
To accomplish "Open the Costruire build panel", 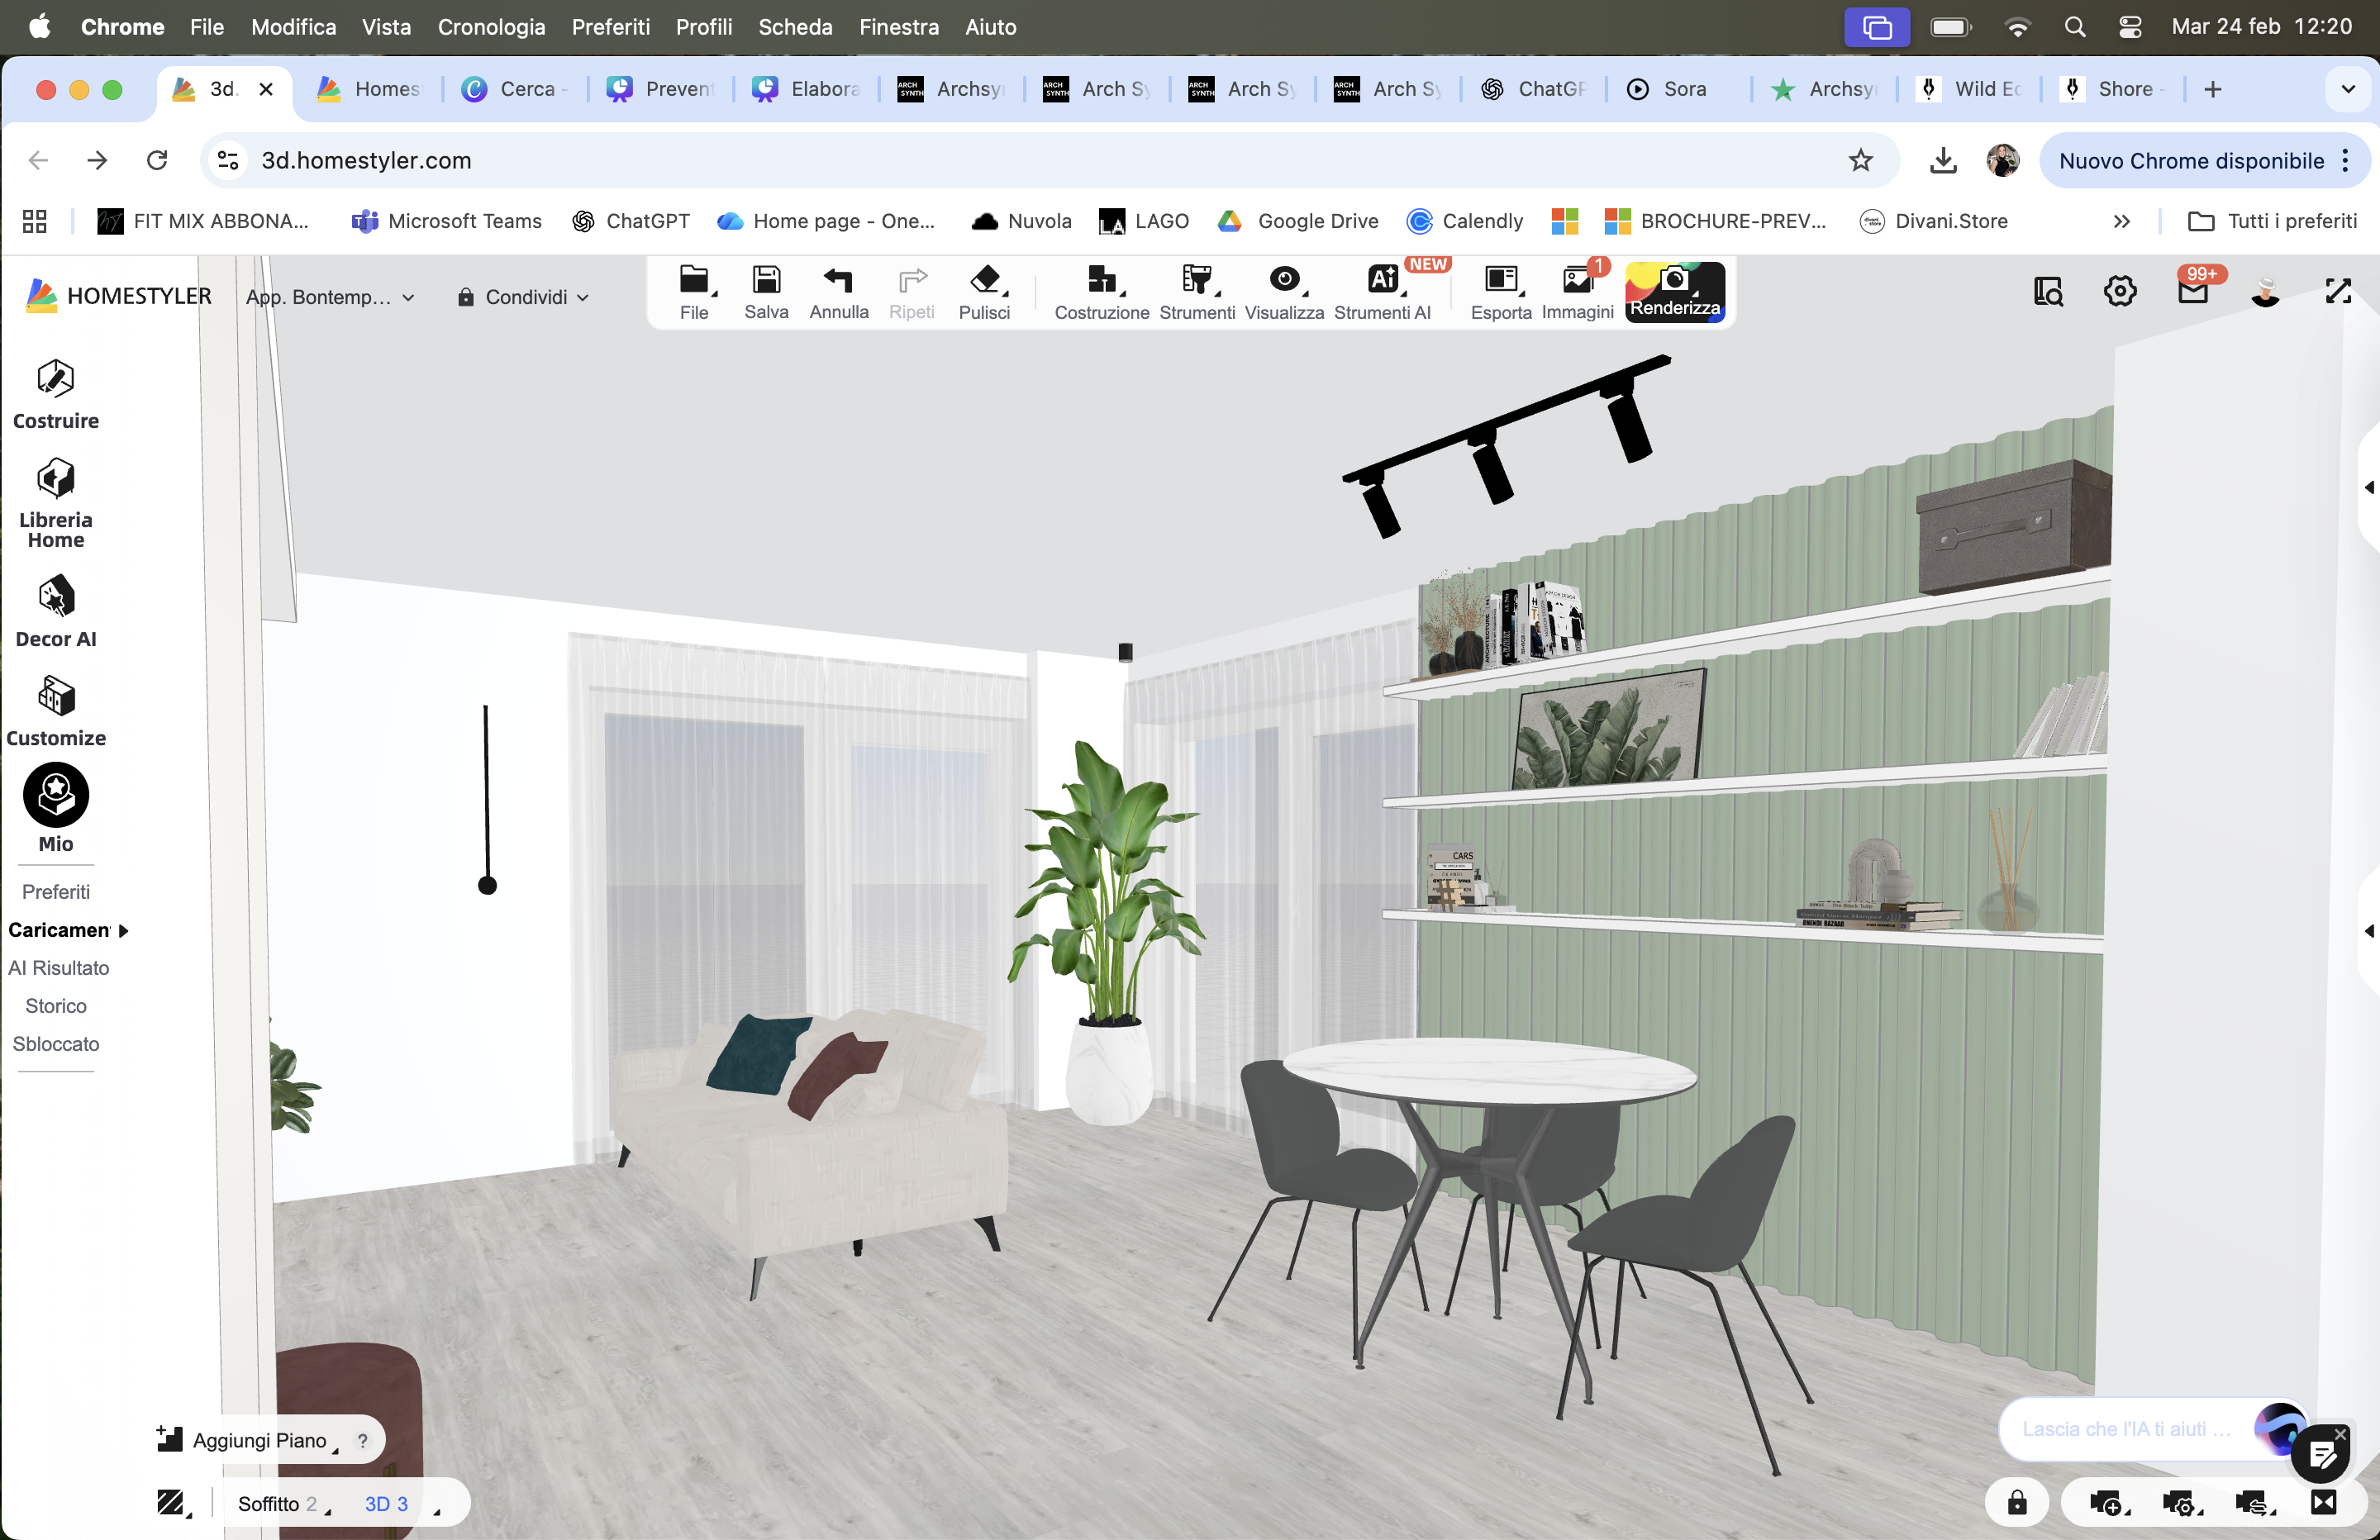I will click(56, 393).
